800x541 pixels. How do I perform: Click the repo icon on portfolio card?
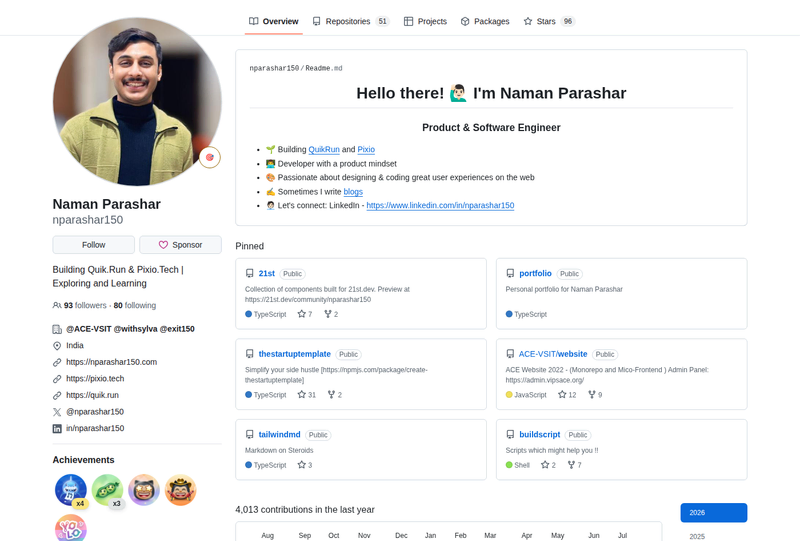[510, 274]
